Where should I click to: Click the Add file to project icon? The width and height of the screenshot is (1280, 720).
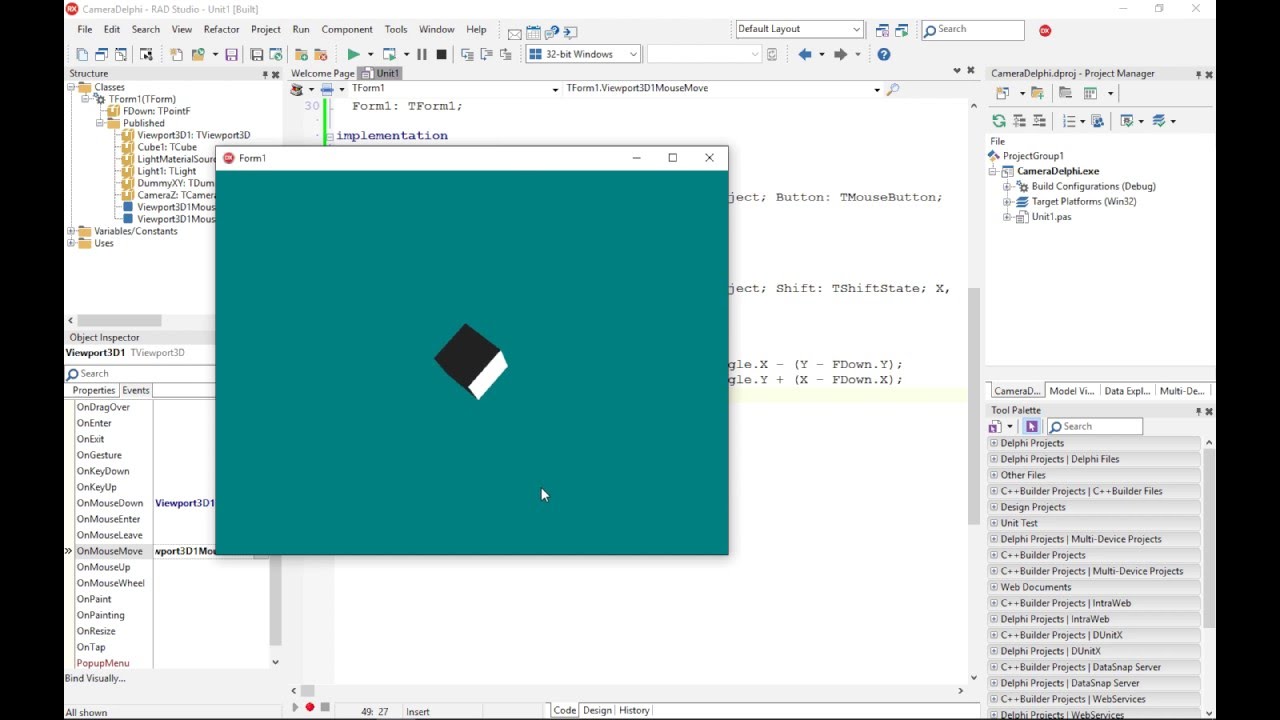pos(301,54)
